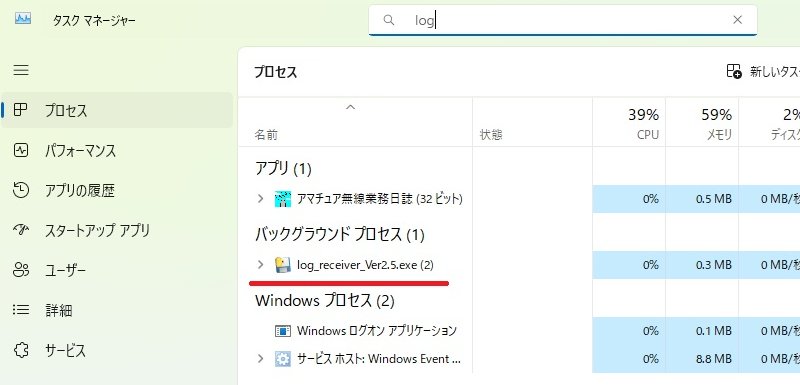Expand the サービス ホスト: Windows Event row
The height and width of the screenshot is (385, 800).
pos(260,358)
